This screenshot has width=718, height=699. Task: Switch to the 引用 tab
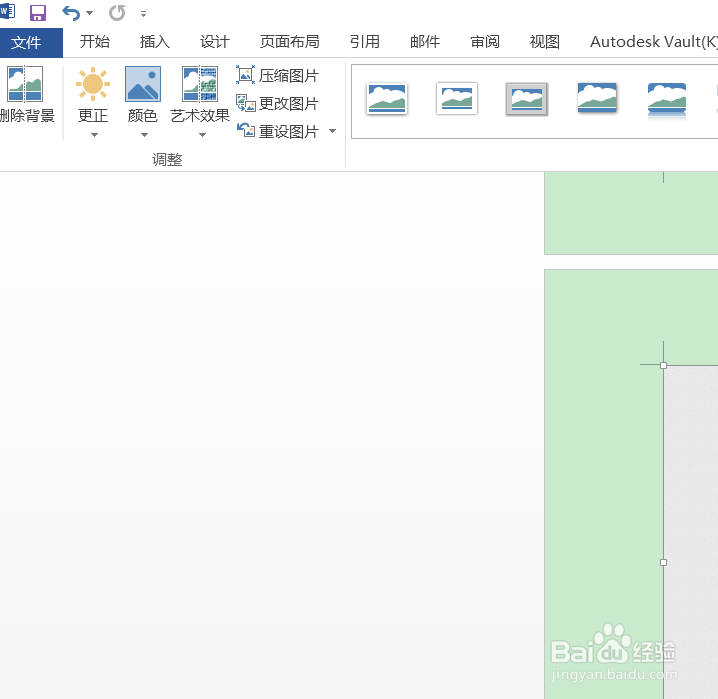point(365,42)
